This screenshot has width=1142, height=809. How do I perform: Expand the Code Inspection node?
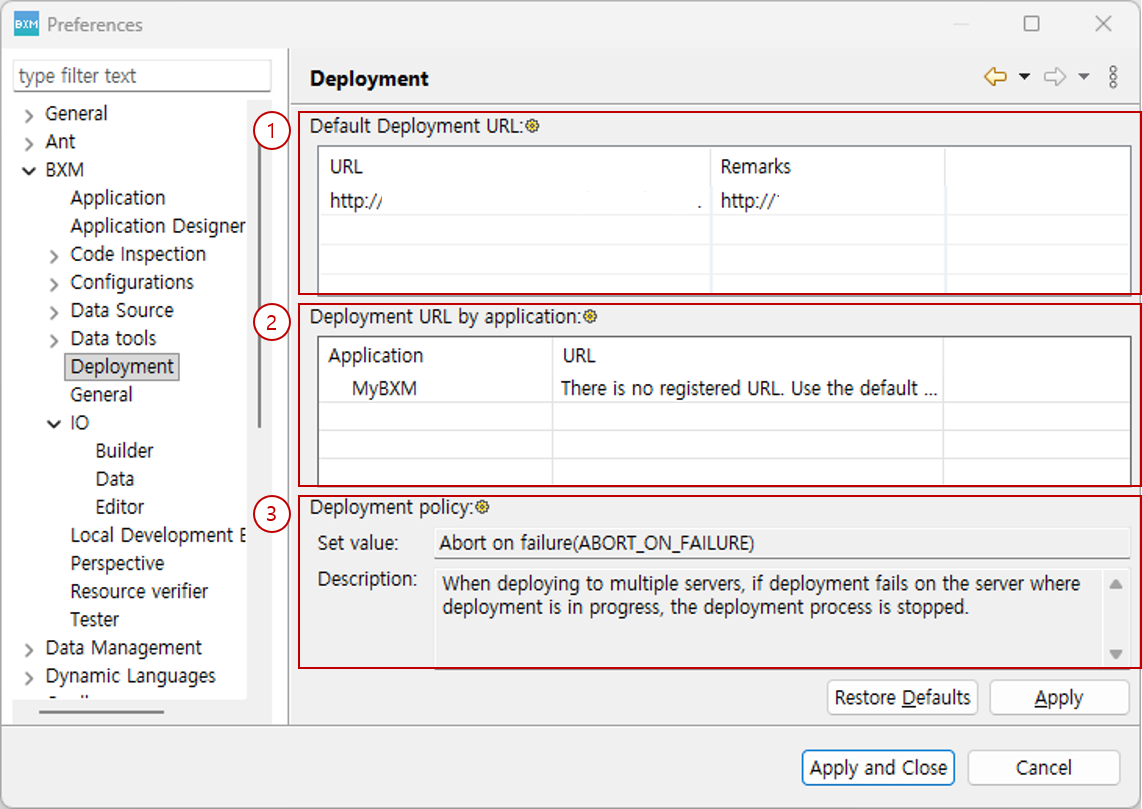point(54,256)
